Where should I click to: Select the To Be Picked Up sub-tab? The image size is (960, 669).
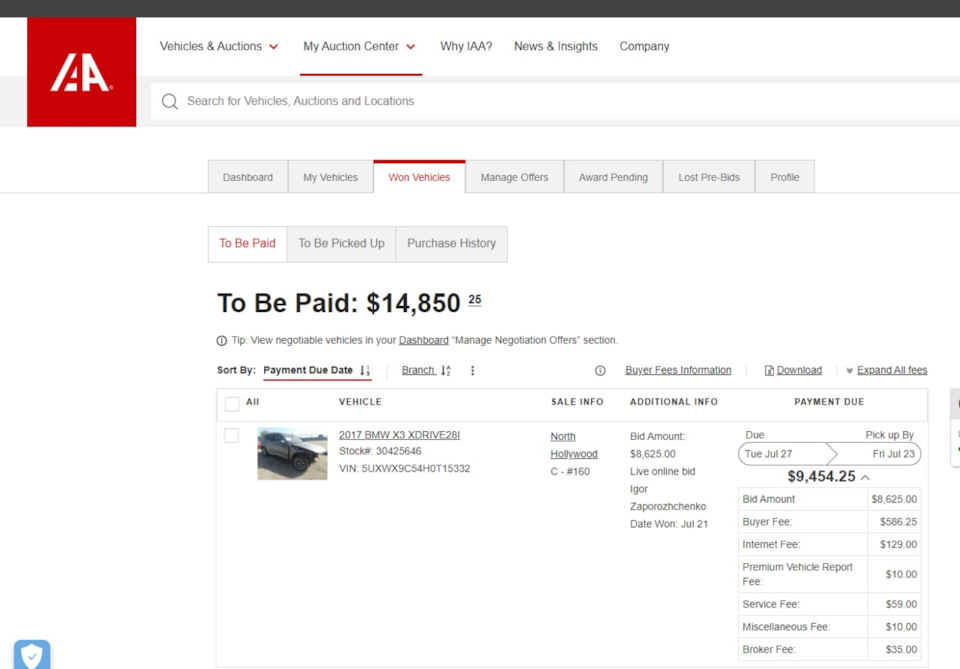tap(341, 244)
